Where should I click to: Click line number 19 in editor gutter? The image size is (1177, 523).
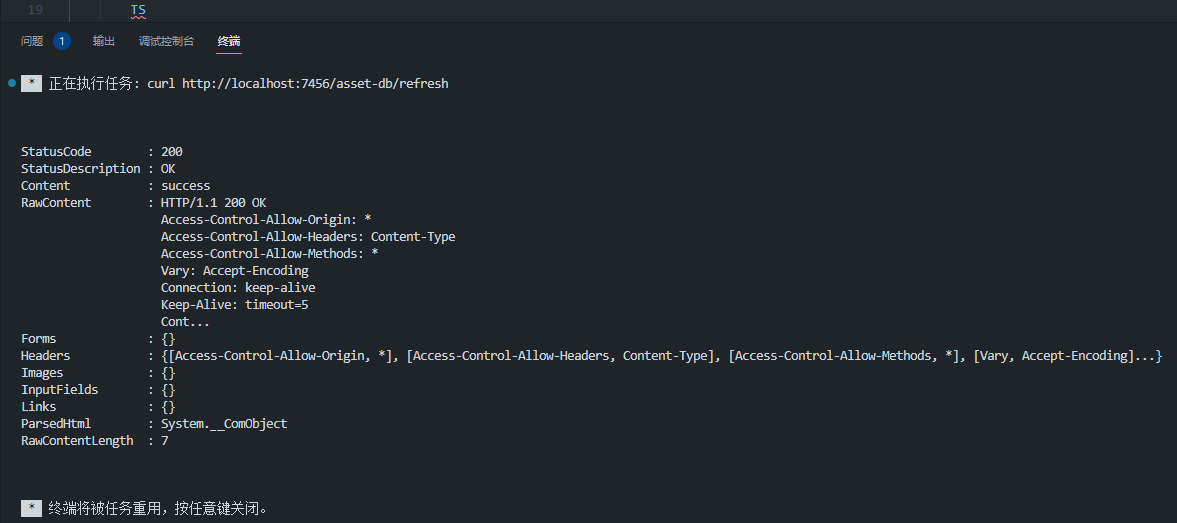pyautogui.click(x=35, y=10)
